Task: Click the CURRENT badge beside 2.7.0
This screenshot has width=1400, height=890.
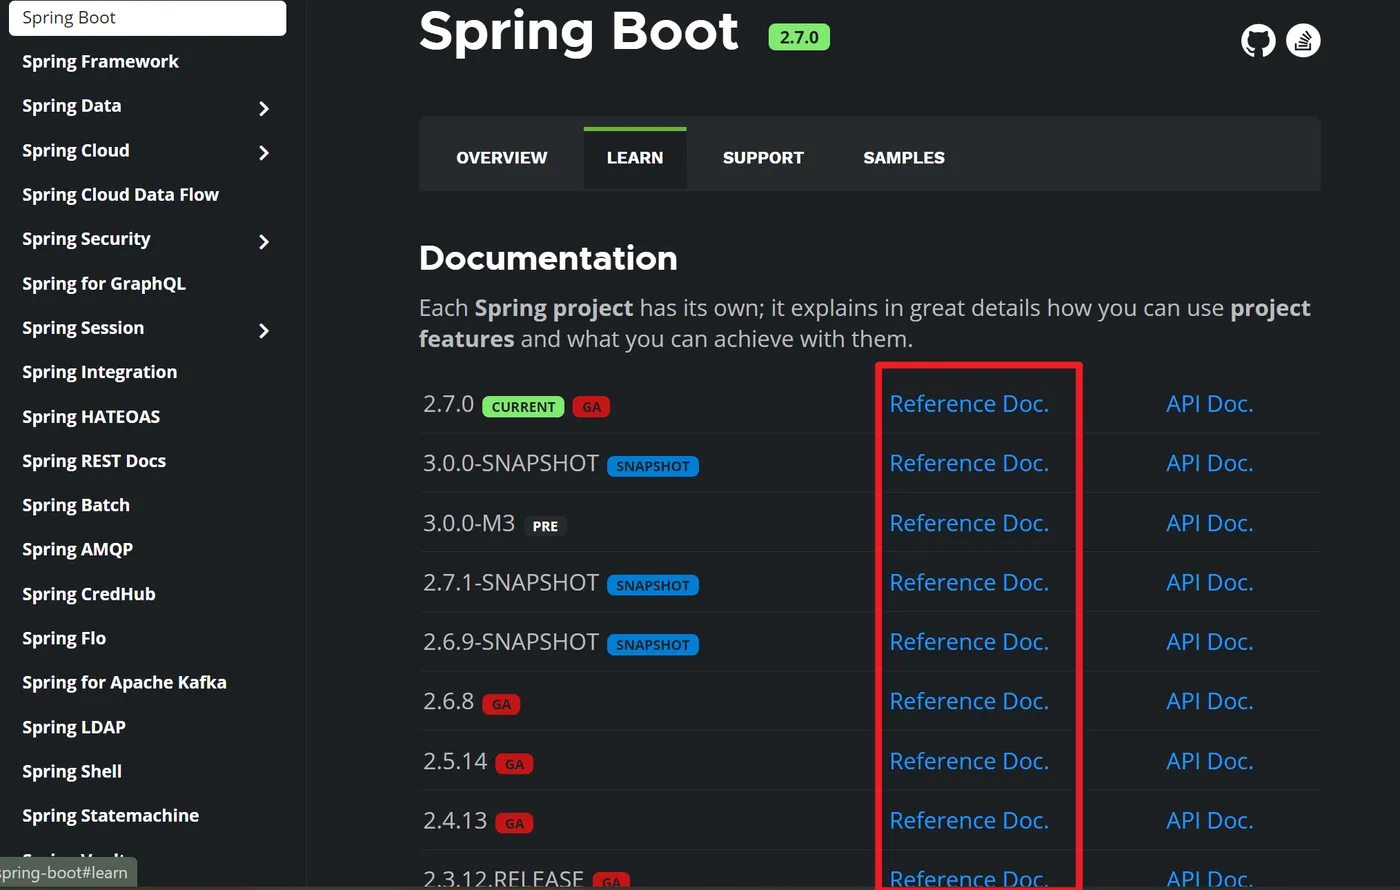Action: pos(523,407)
